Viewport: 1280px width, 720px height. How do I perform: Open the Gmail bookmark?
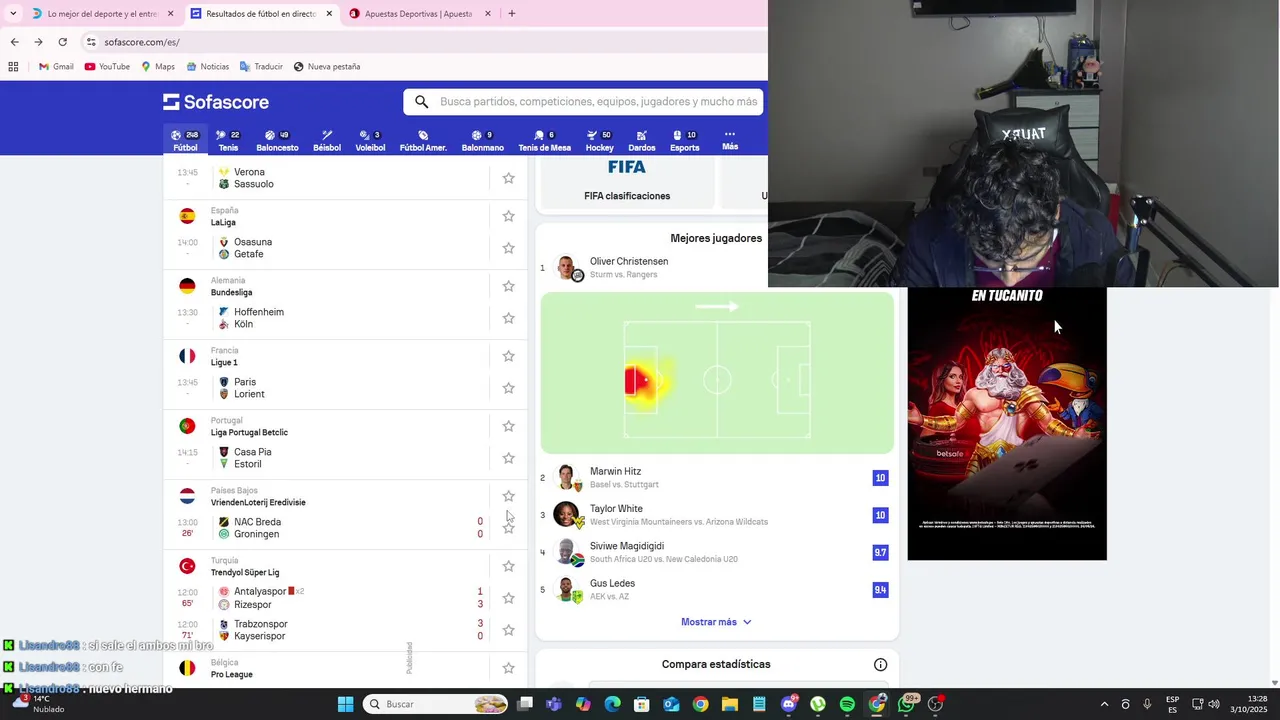tap(56, 67)
